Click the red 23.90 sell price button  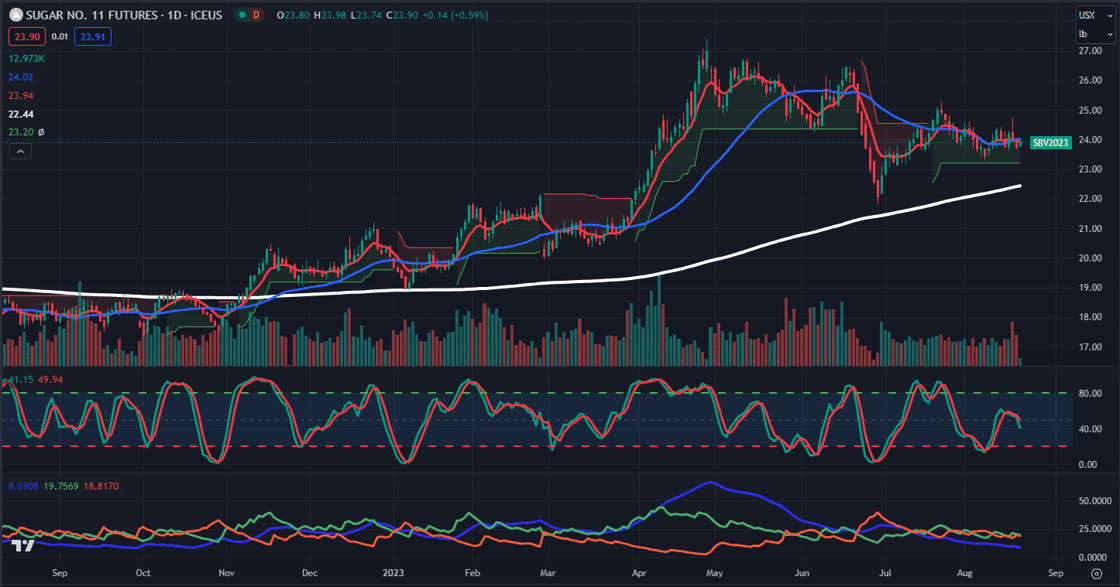(27, 36)
